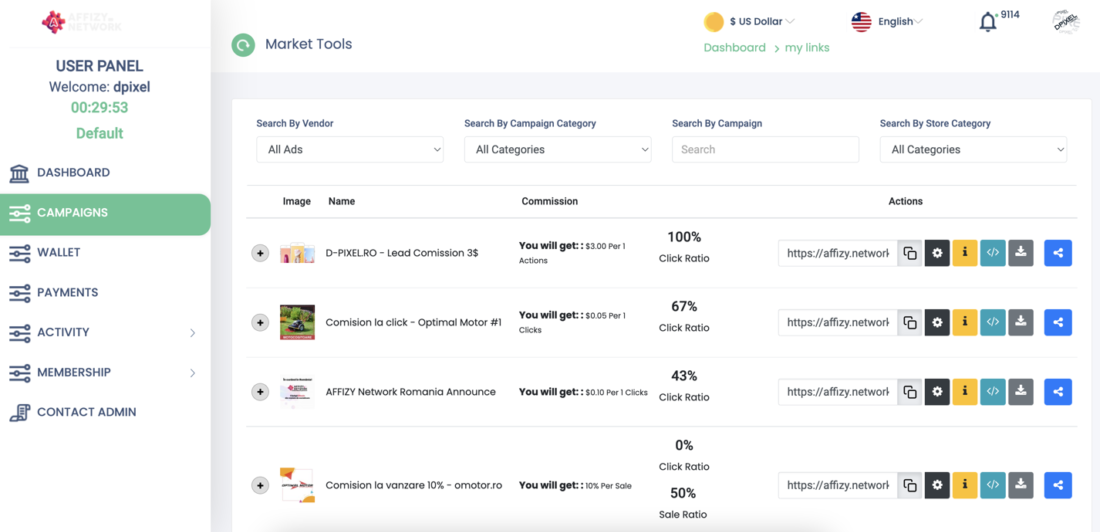Download assets for Optimal Motor #1 campaign

click(1021, 323)
